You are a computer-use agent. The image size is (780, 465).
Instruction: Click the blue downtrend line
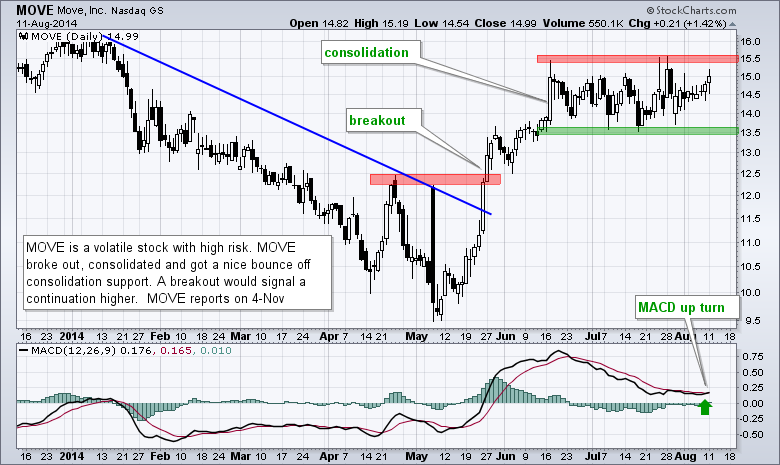pyautogui.click(x=298, y=125)
